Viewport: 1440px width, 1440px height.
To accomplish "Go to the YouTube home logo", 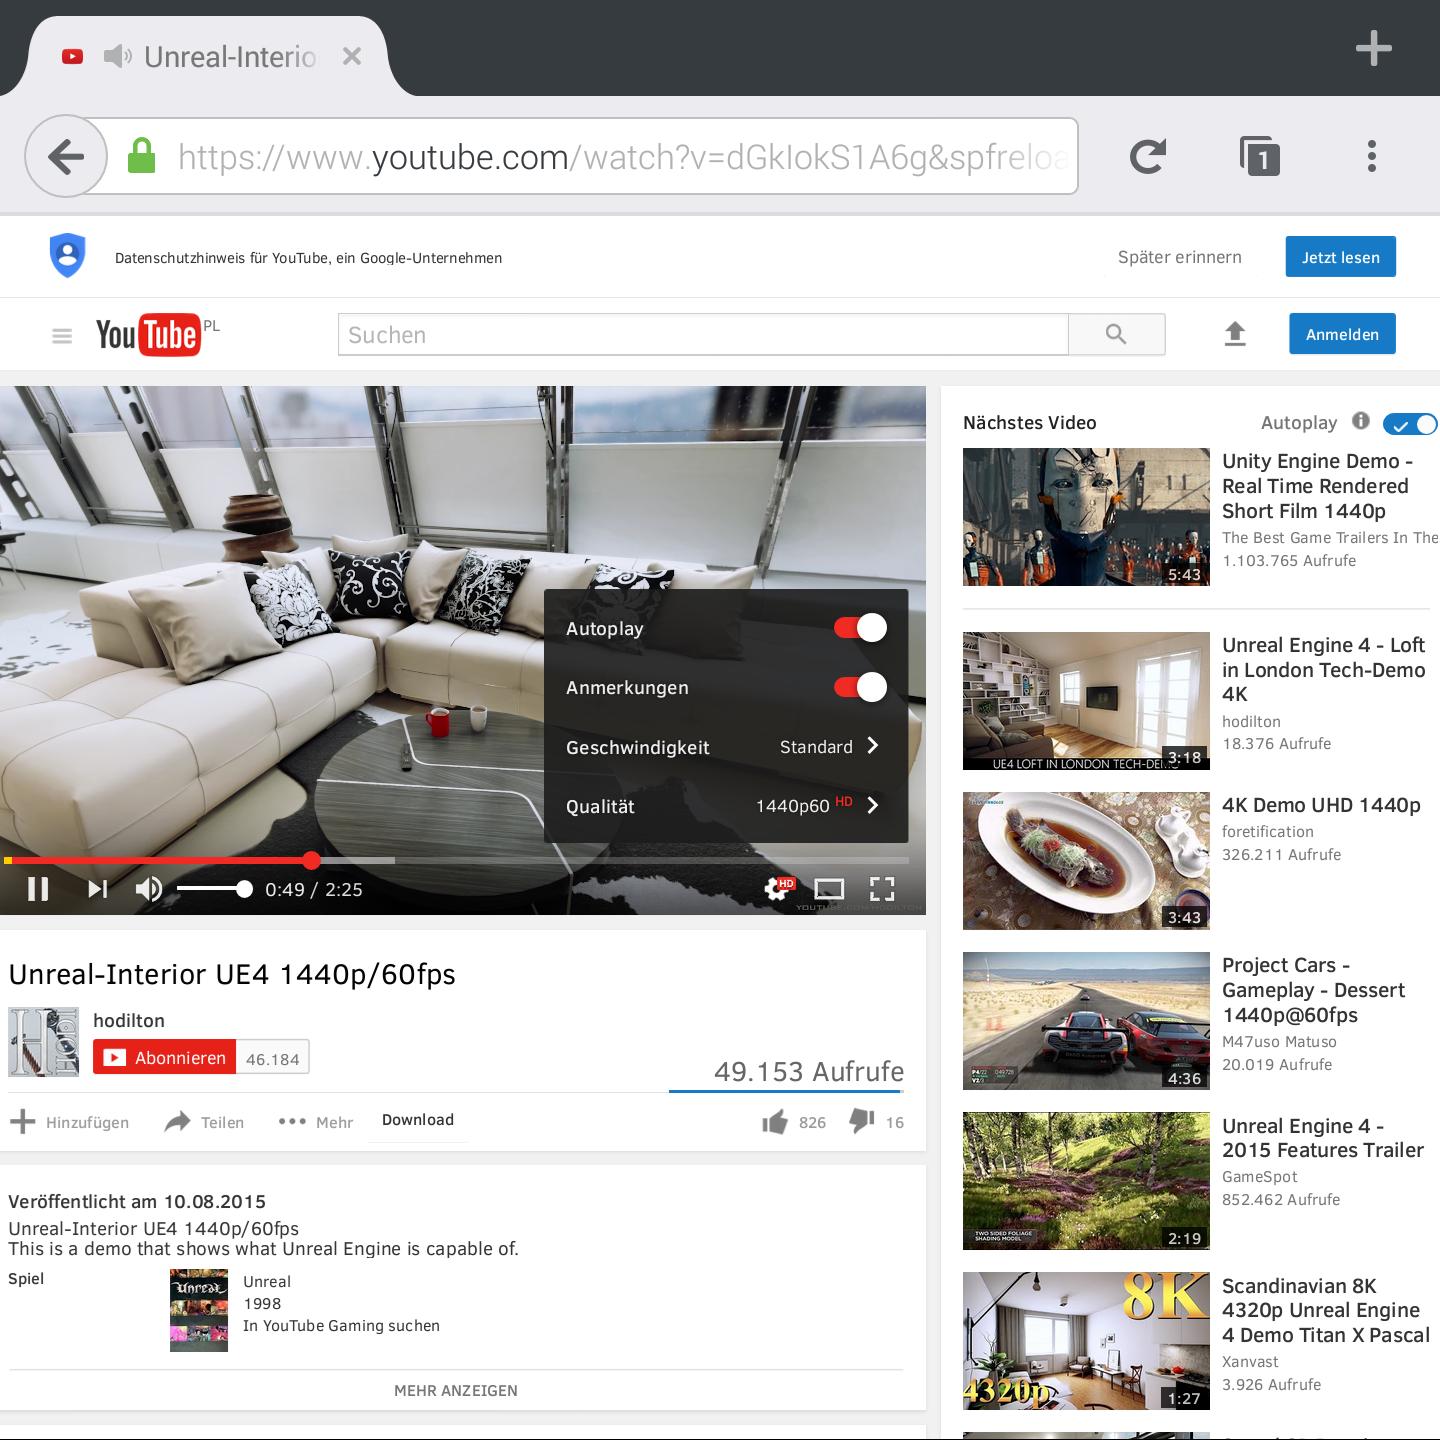I will (149, 335).
